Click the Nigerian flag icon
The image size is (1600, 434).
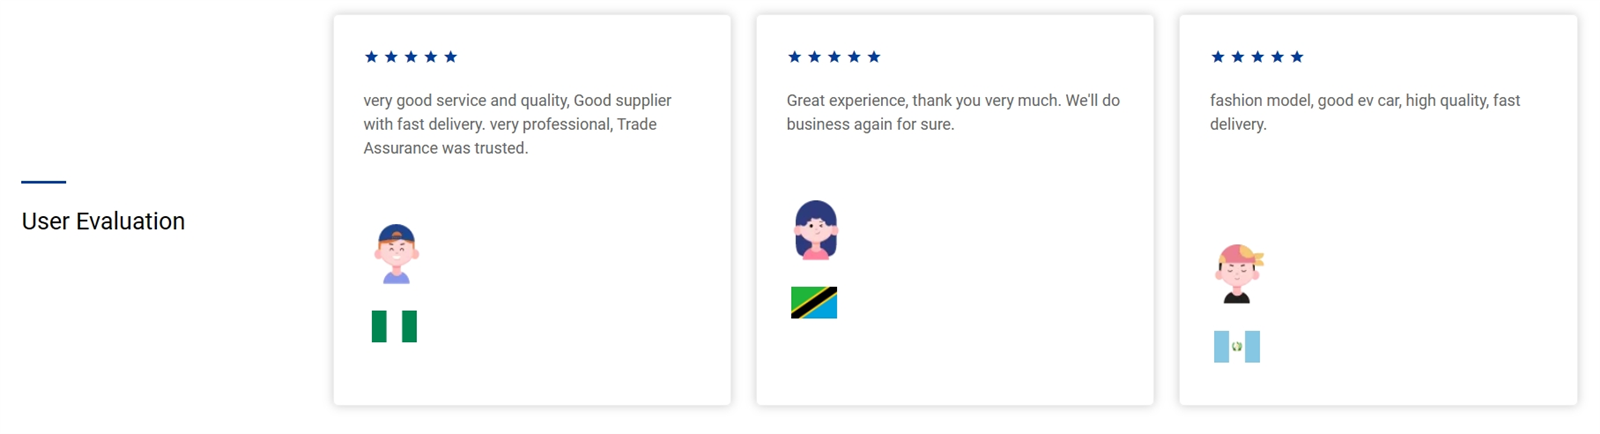[394, 327]
